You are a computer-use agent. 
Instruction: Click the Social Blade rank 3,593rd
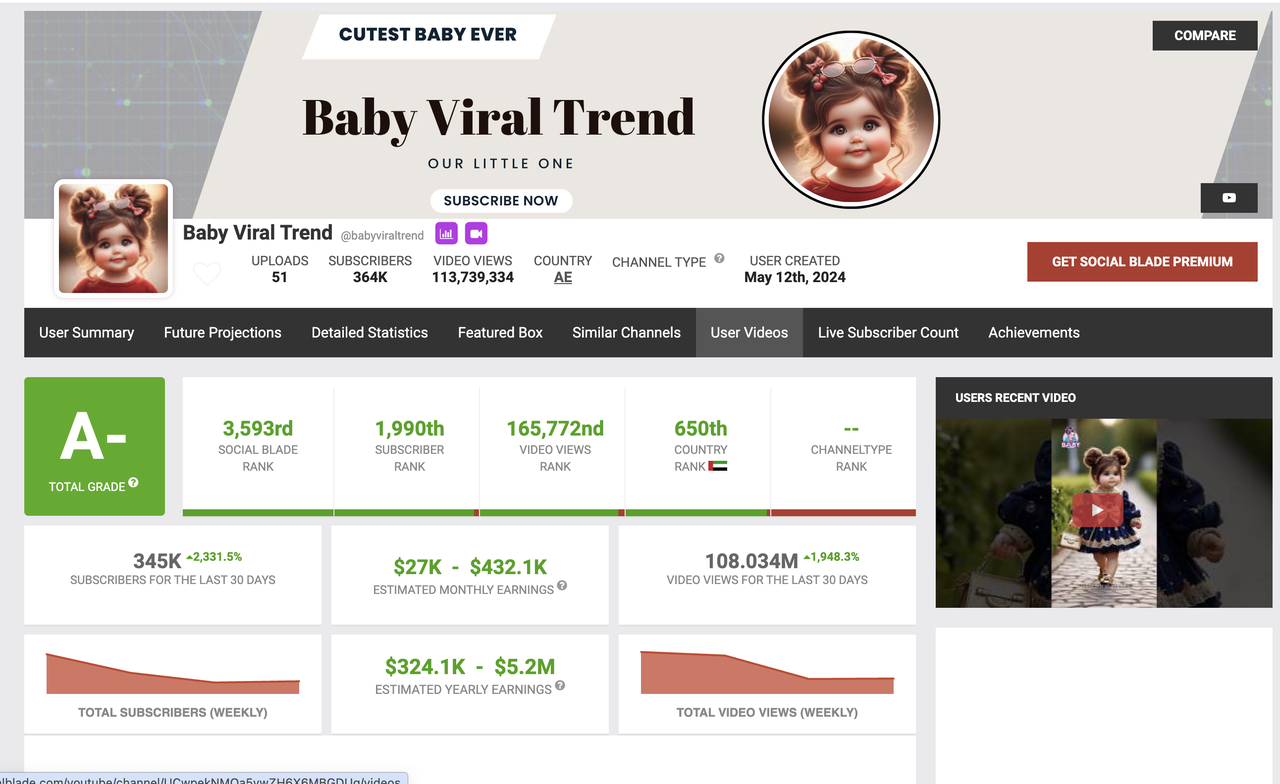pos(258,428)
